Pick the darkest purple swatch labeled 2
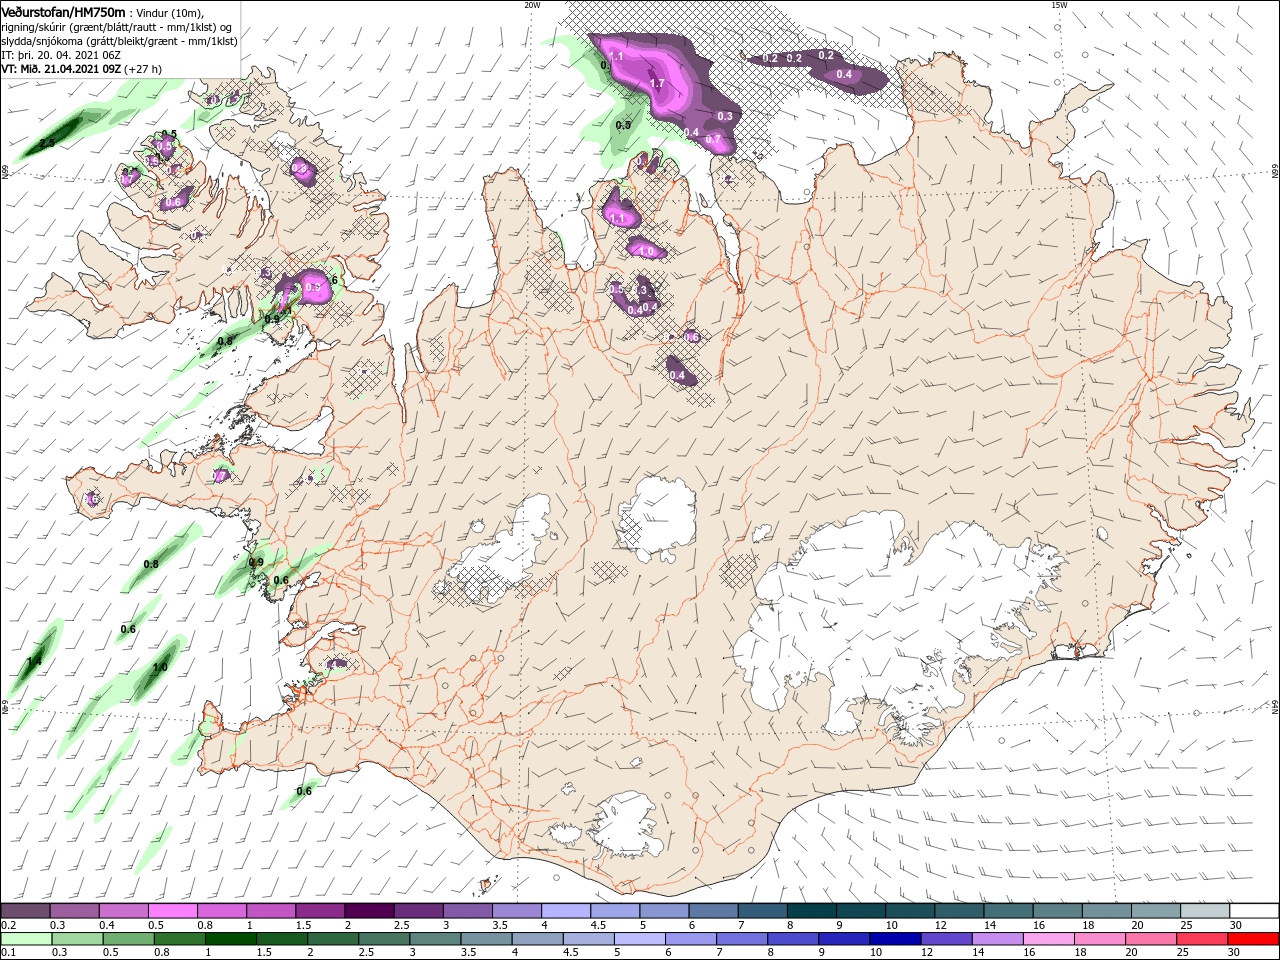The image size is (1280, 960). 369,911
